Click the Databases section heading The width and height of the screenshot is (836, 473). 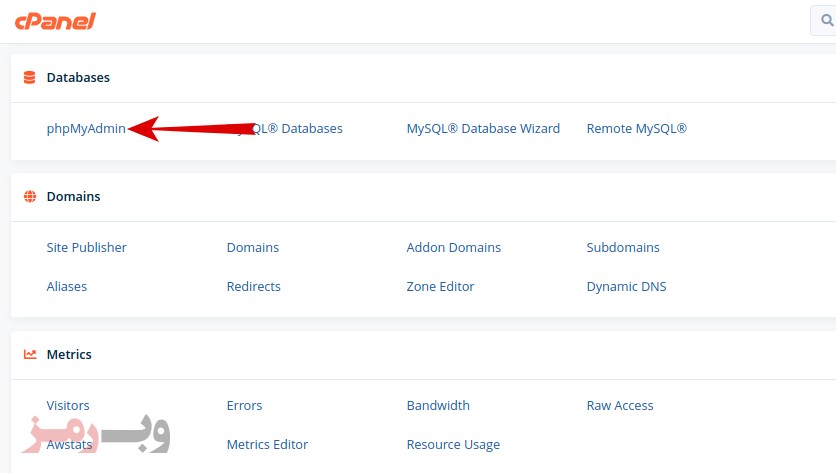pos(78,77)
